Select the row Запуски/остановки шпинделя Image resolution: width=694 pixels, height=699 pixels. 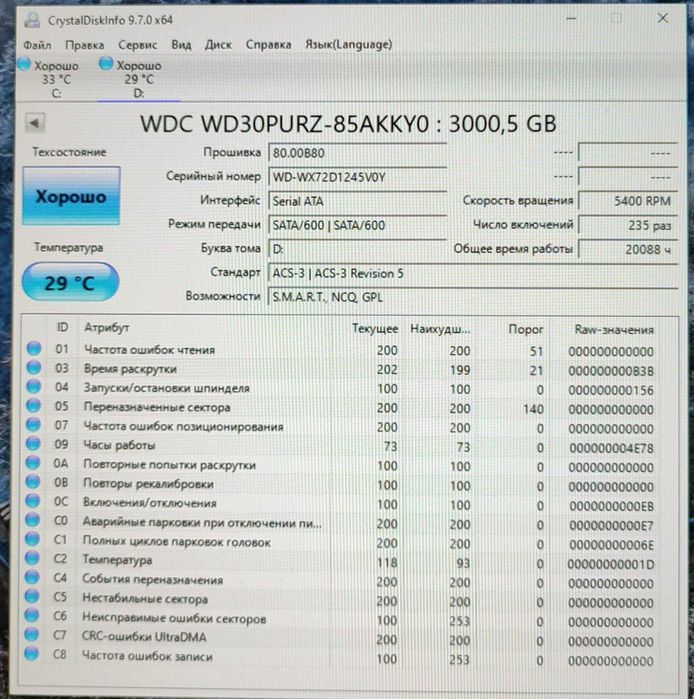click(341, 389)
